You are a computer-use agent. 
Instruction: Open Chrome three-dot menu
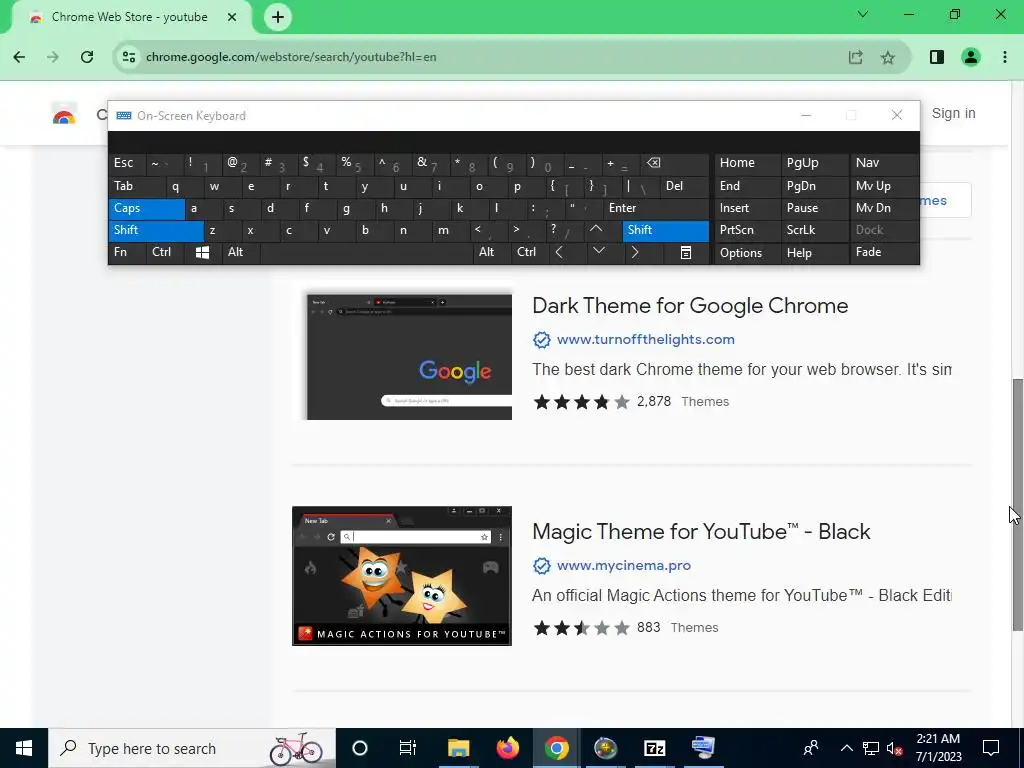click(1005, 57)
